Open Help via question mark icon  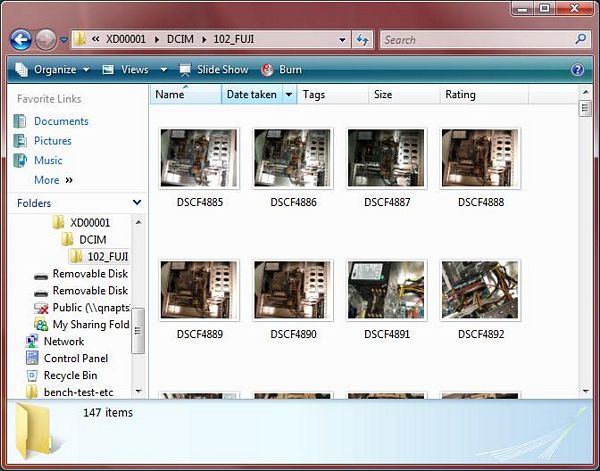577,70
